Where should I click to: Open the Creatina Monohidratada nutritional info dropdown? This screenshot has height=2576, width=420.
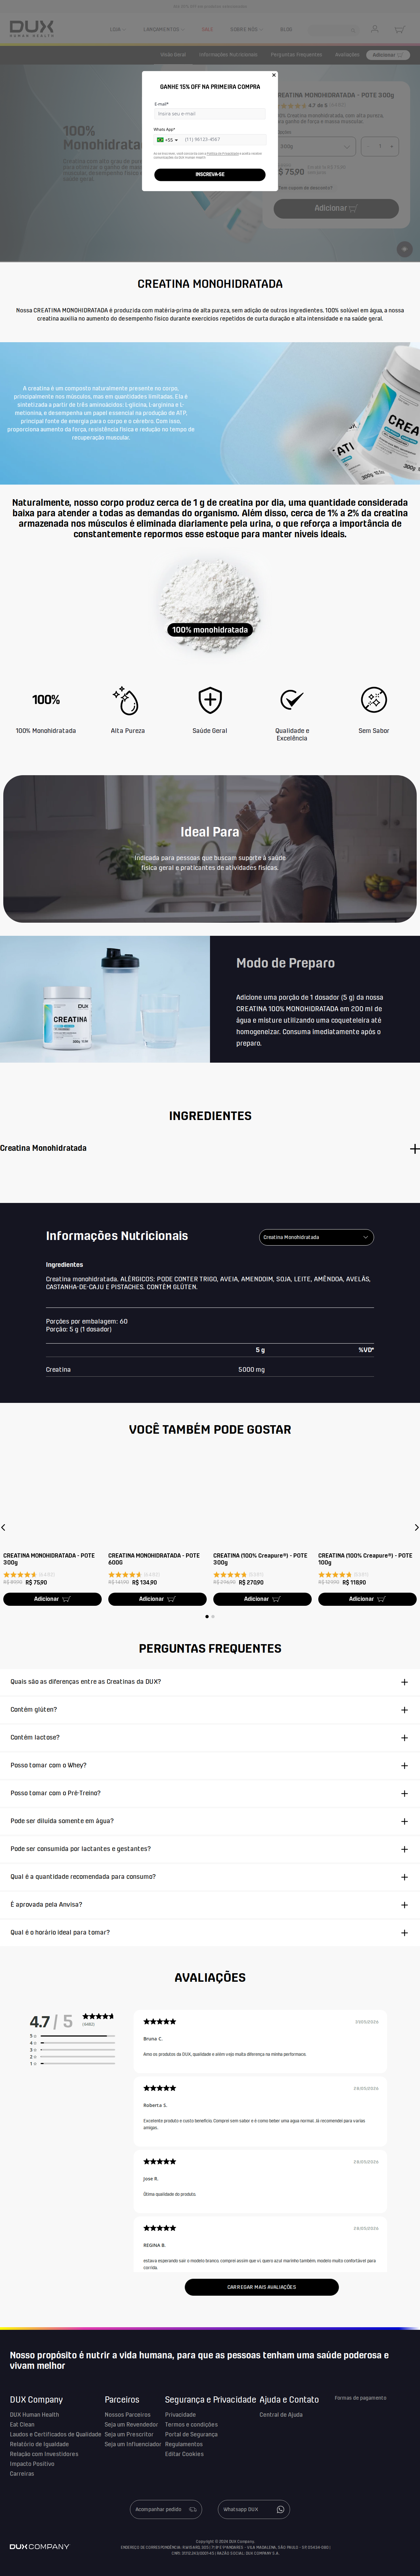(x=316, y=1237)
